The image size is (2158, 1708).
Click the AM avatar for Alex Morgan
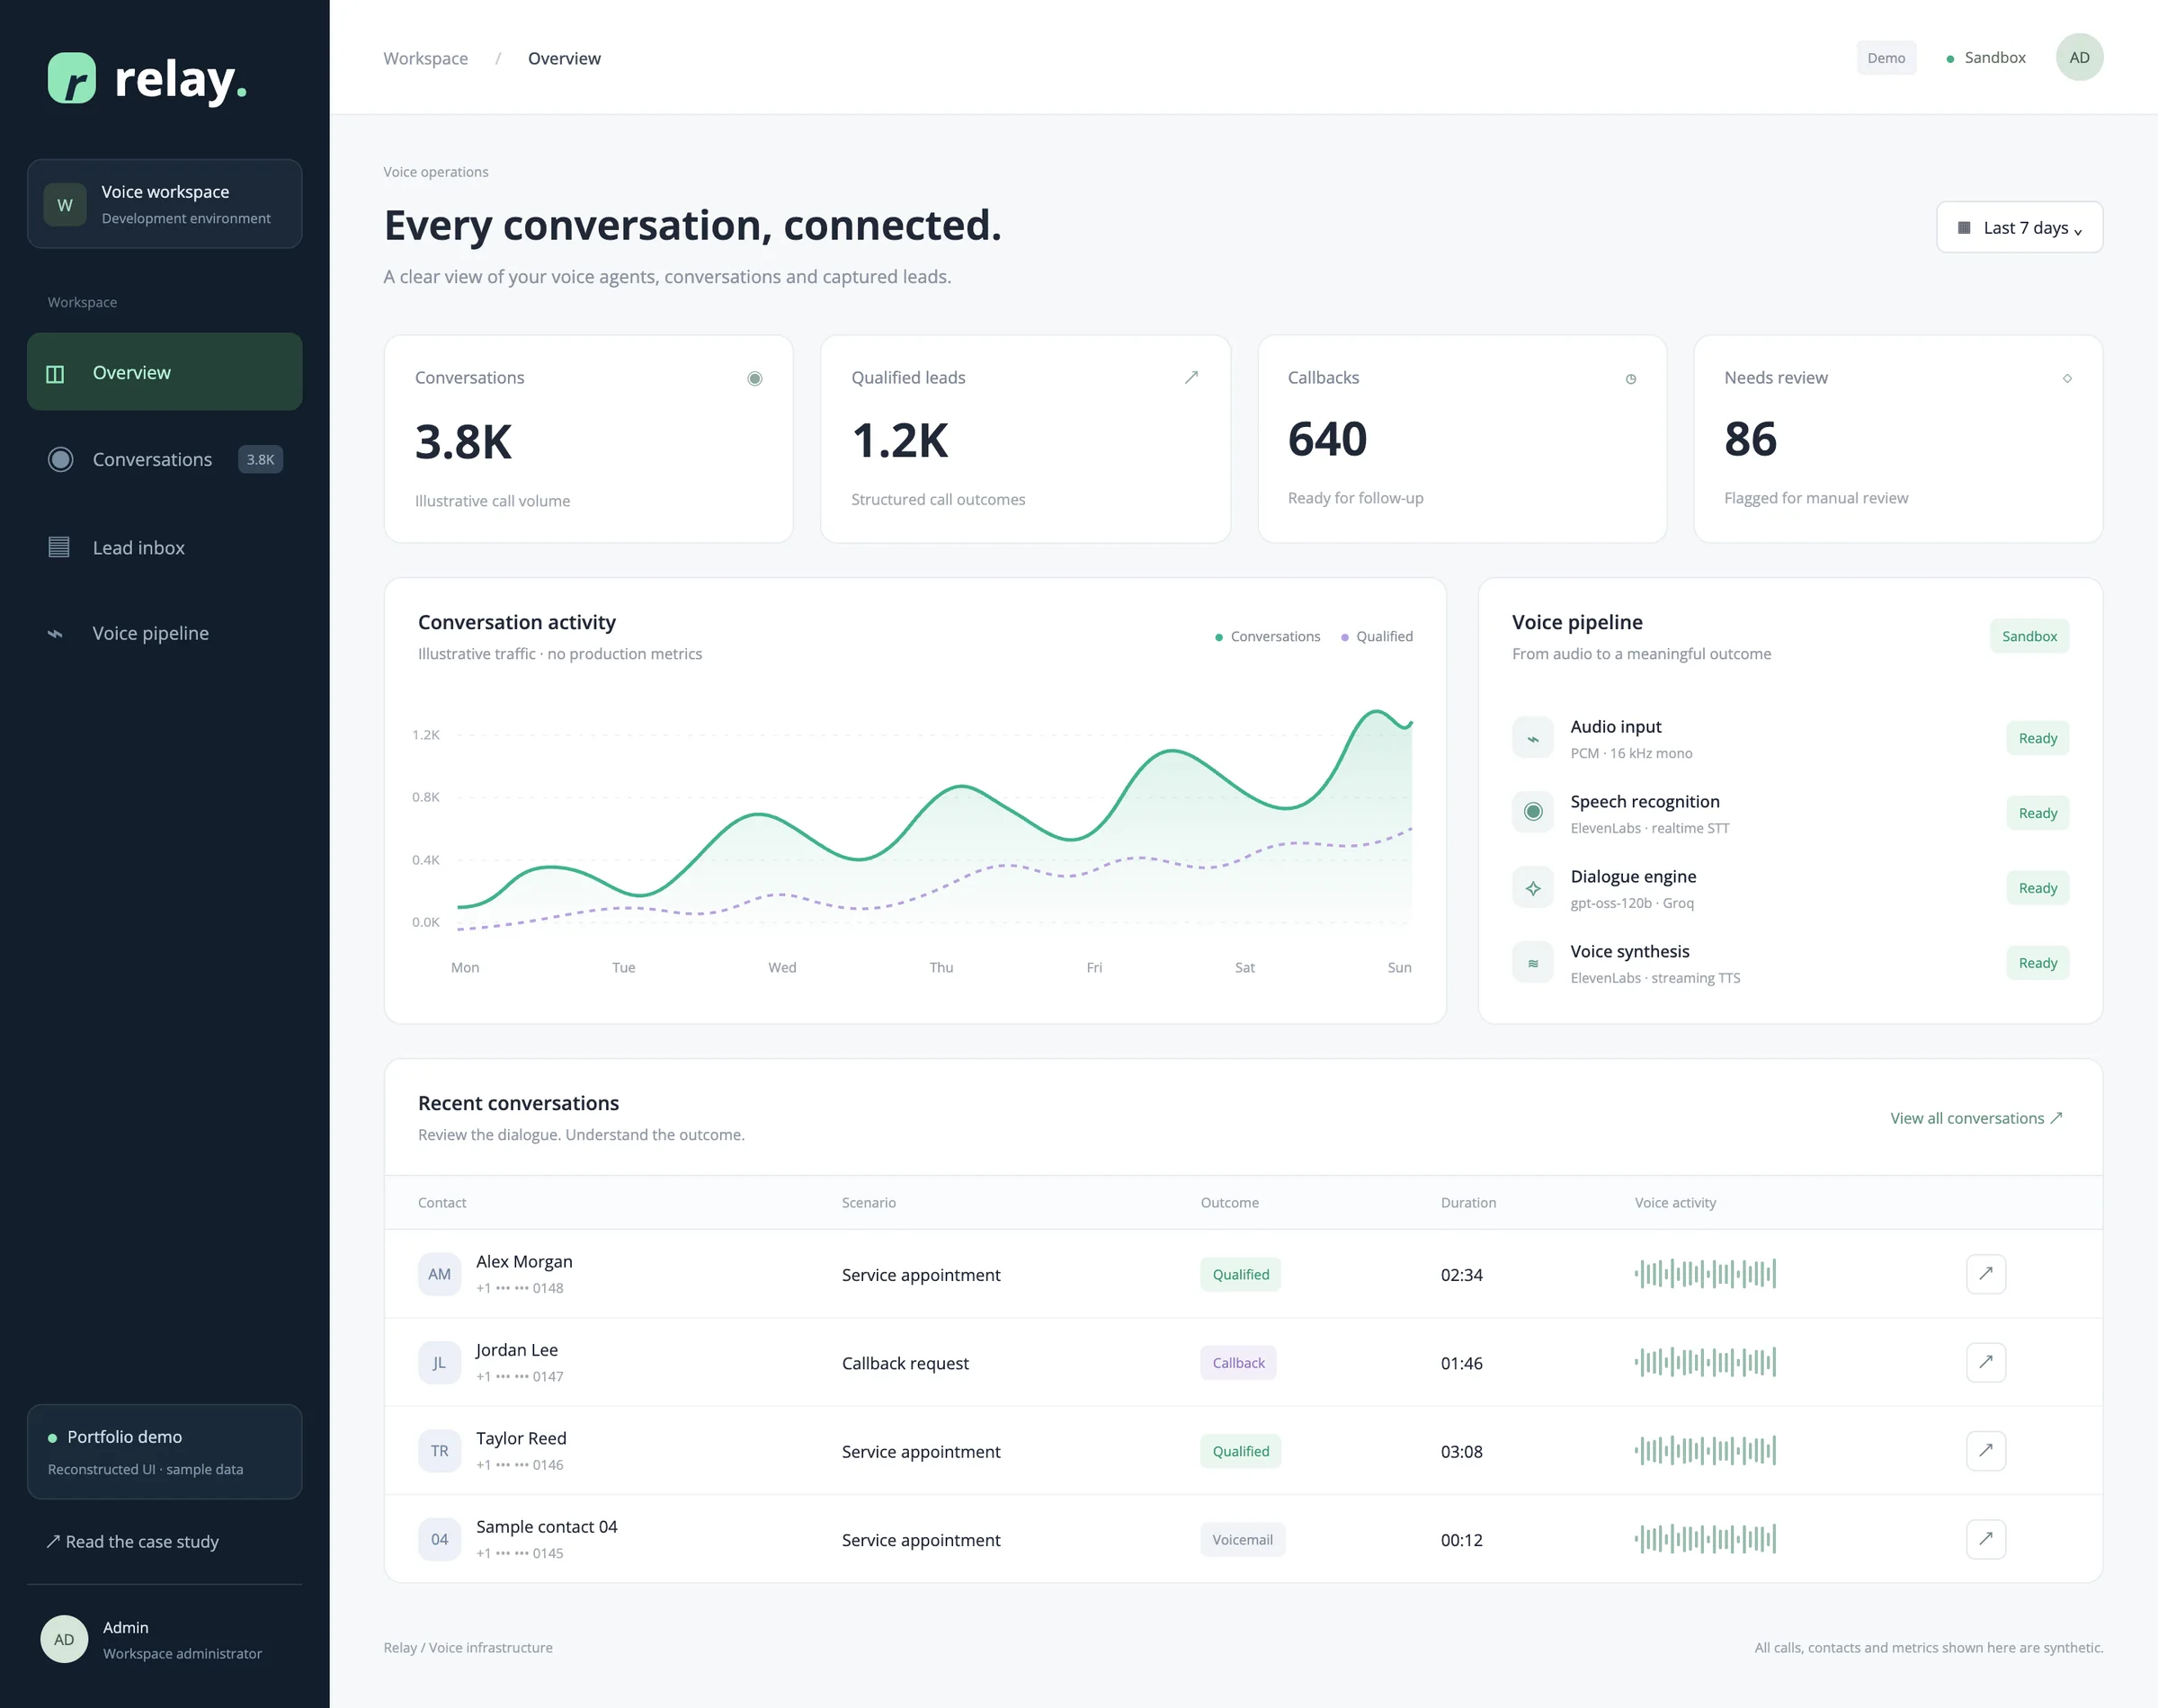tap(439, 1274)
